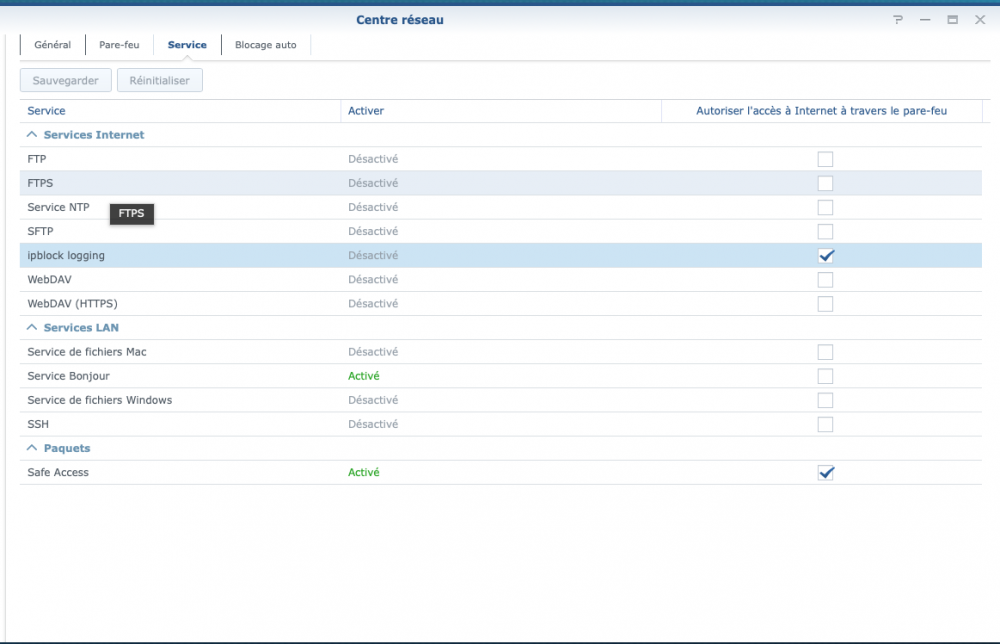The height and width of the screenshot is (644, 1000).
Task: Select the ipblock logging row name
Action: click(x=66, y=256)
